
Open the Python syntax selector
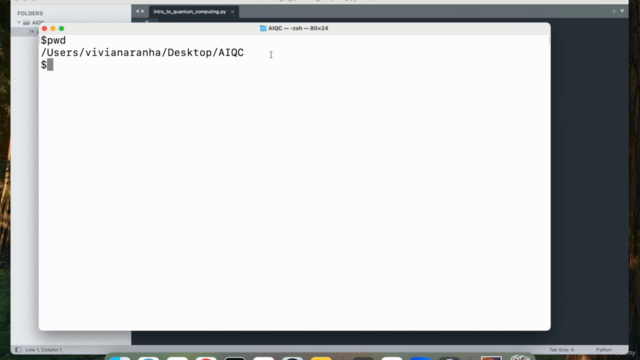(x=604, y=350)
